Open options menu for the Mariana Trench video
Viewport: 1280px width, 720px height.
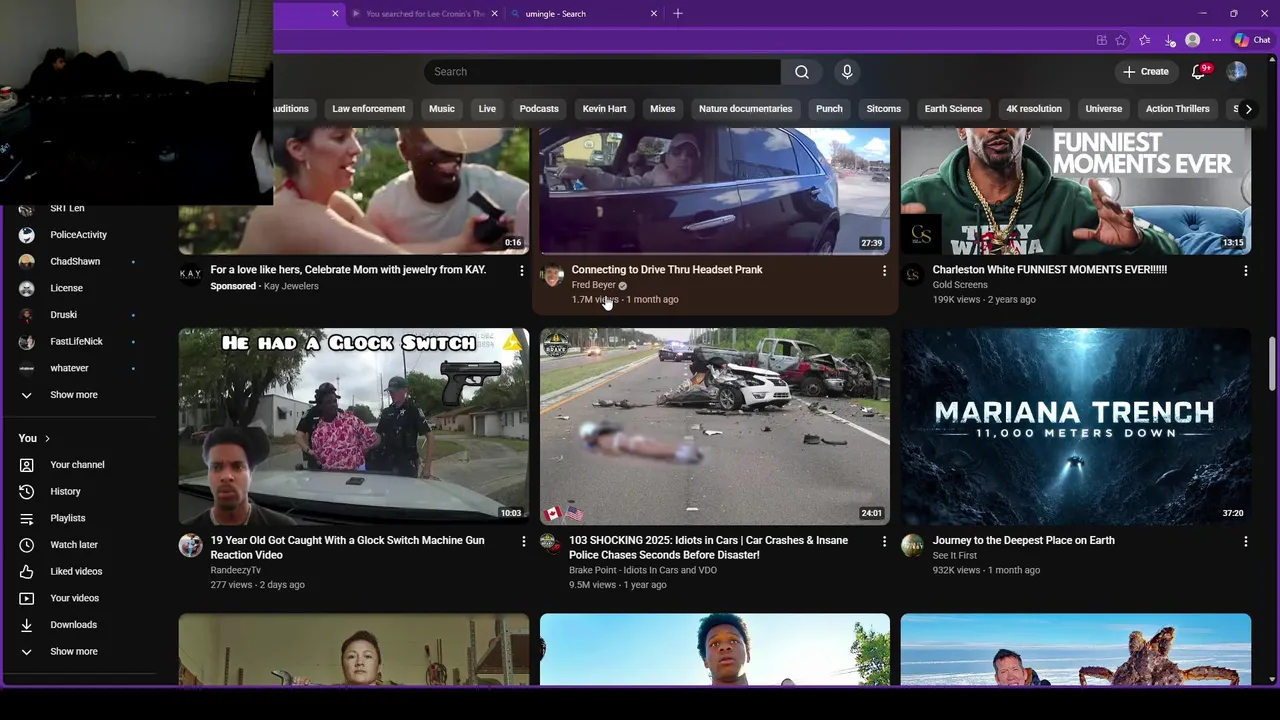(x=1245, y=541)
